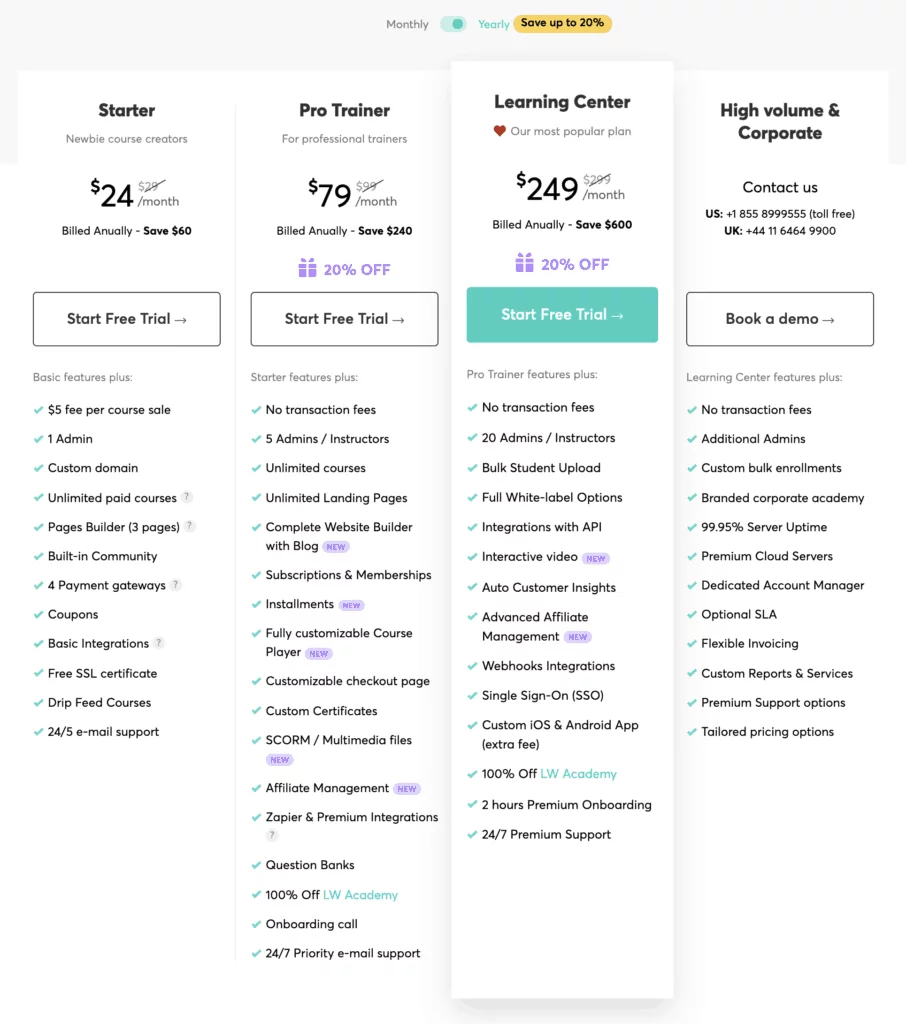Viewport: 906px width, 1024px height.
Task: Start Free Trial for Learning Center plan
Action: pos(562,315)
